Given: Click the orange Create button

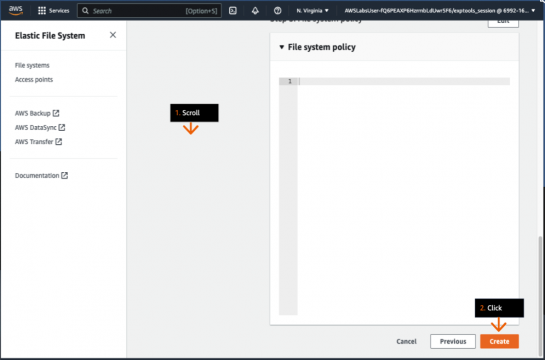Looking at the screenshot, I should tap(499, 342).
